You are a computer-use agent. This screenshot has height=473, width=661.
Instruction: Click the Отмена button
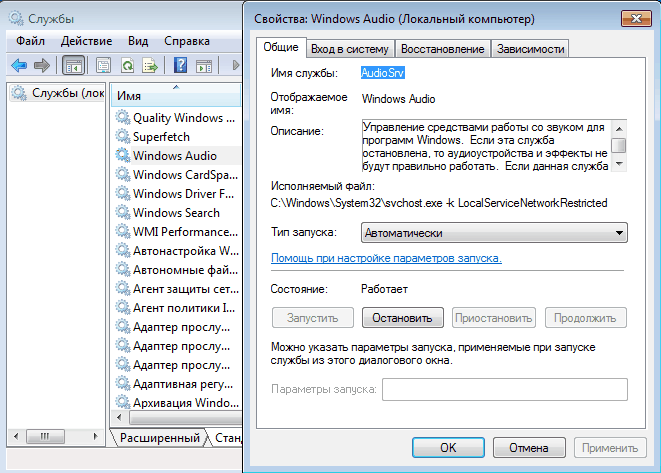click(529, 447)
